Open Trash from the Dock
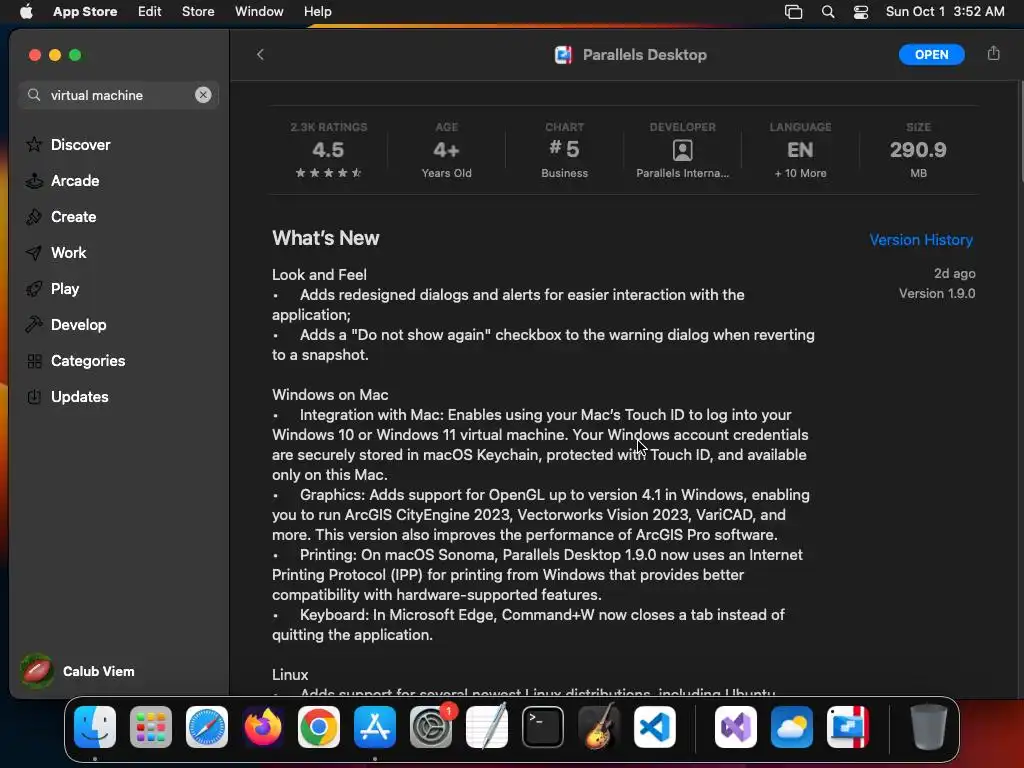This screenshot has width=1024, height=768. [929, 727]
